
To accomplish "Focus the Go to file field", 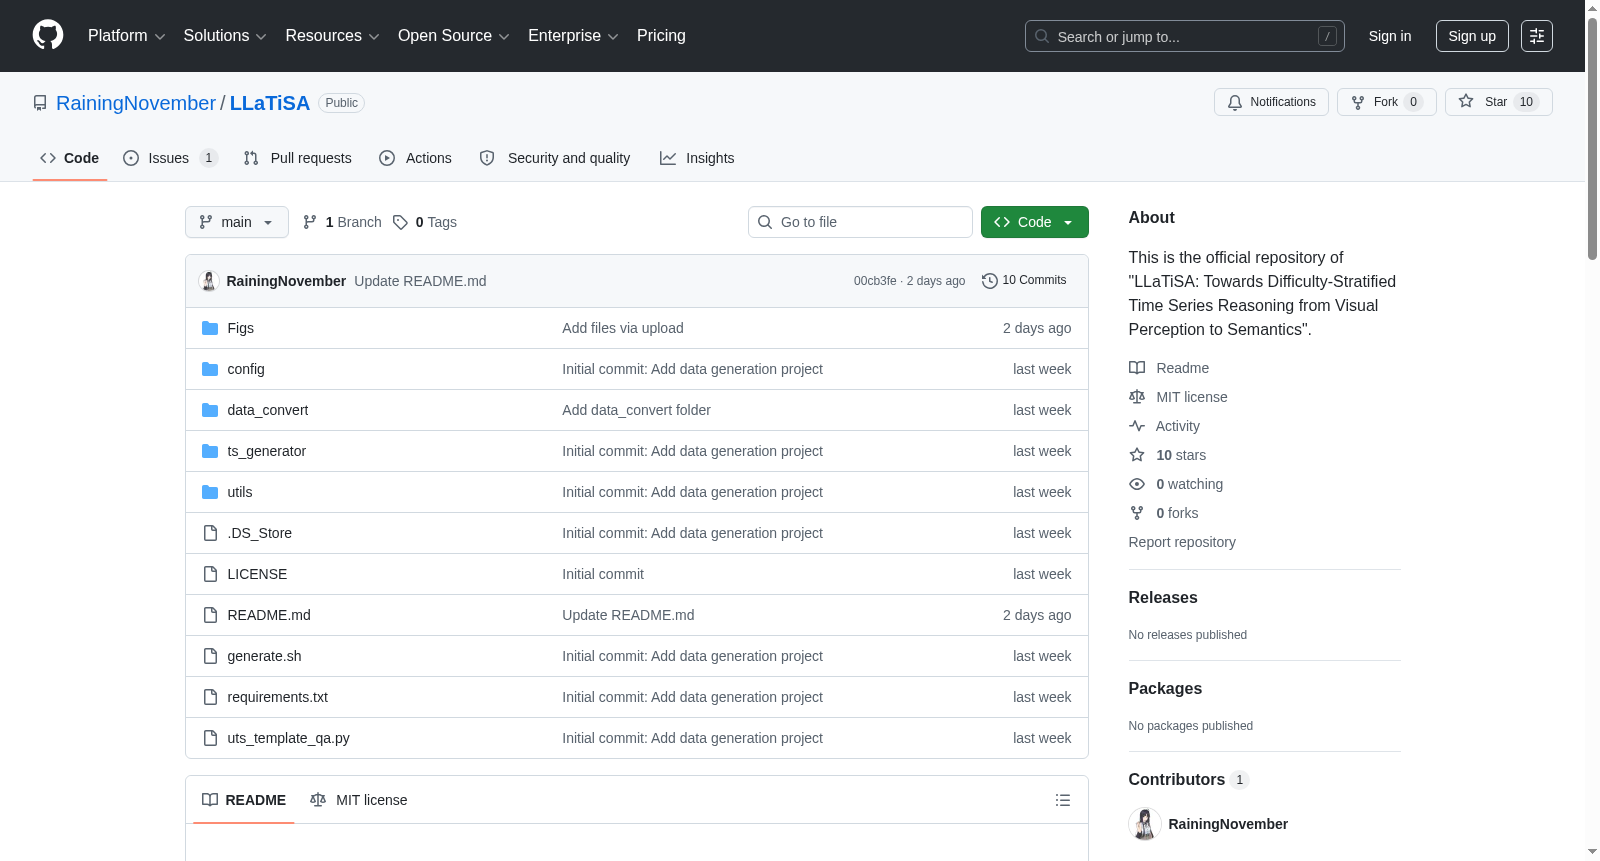I will pyautogui.click(x=860, y=222).
